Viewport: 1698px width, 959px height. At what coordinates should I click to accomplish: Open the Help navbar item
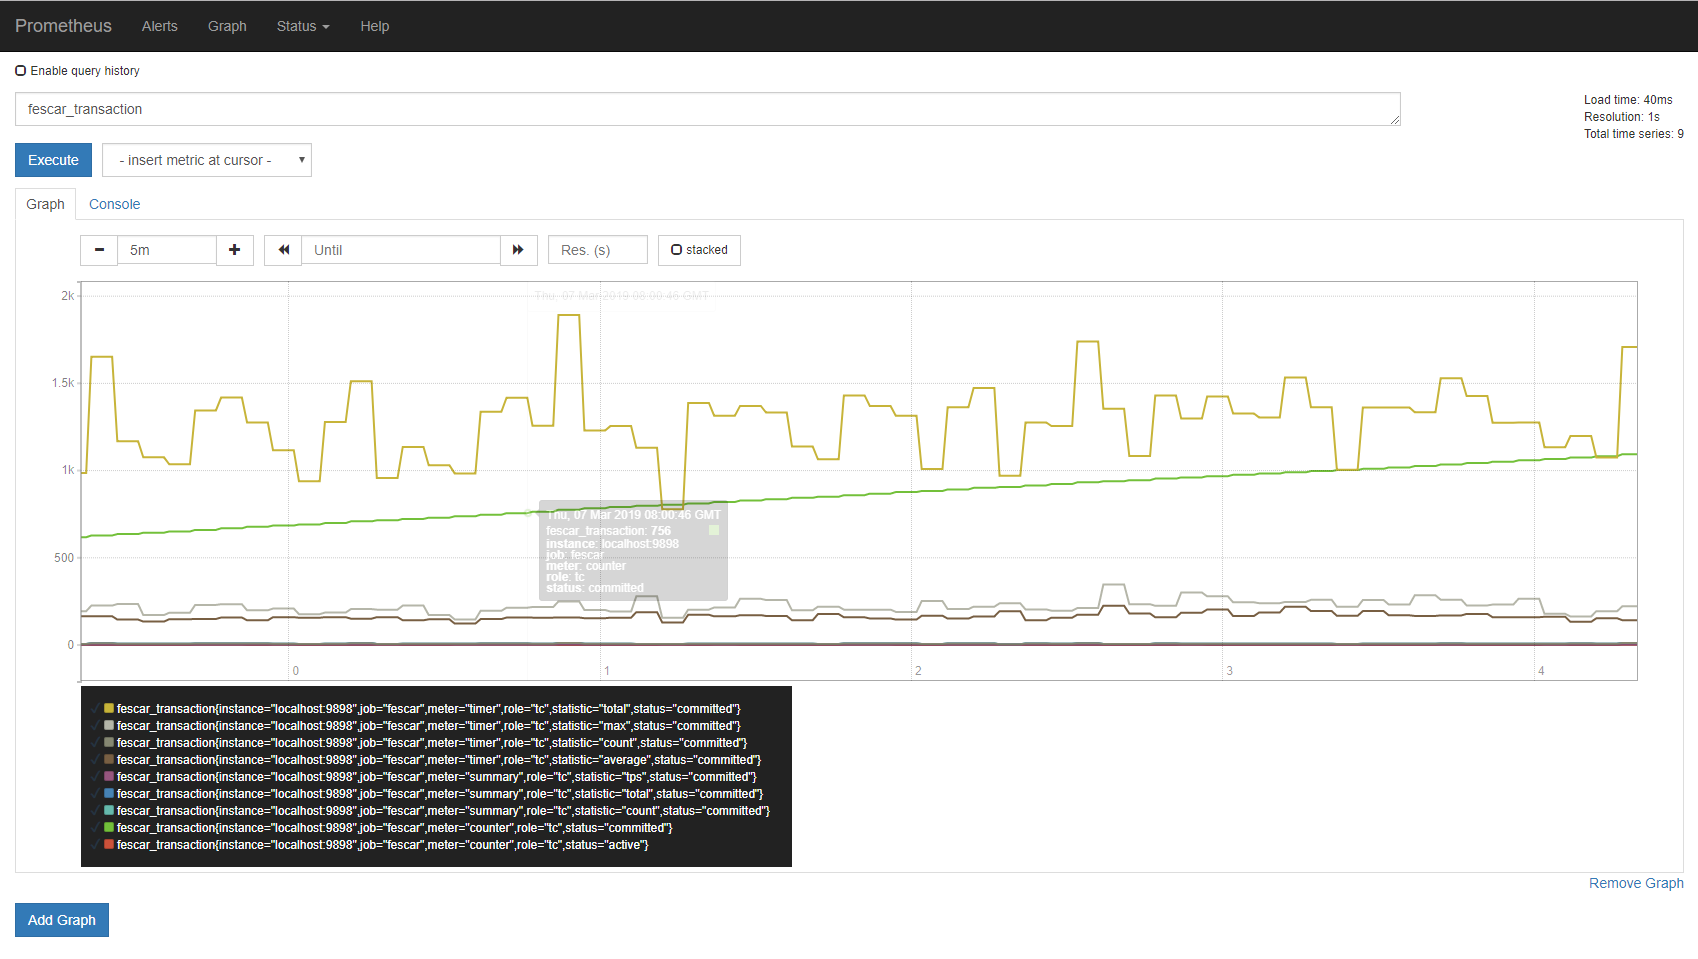[374, 26]
